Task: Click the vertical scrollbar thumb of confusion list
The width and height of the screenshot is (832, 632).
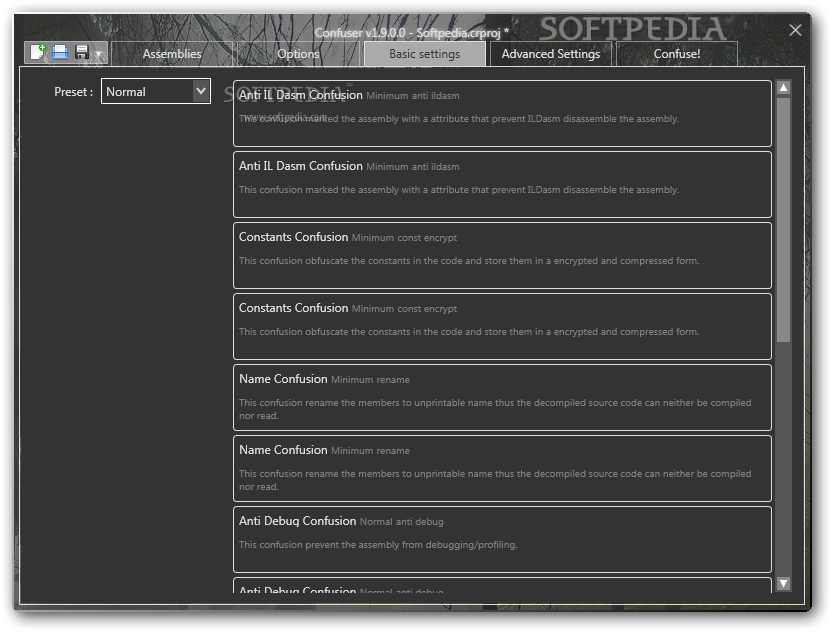Action: [784, 219]
